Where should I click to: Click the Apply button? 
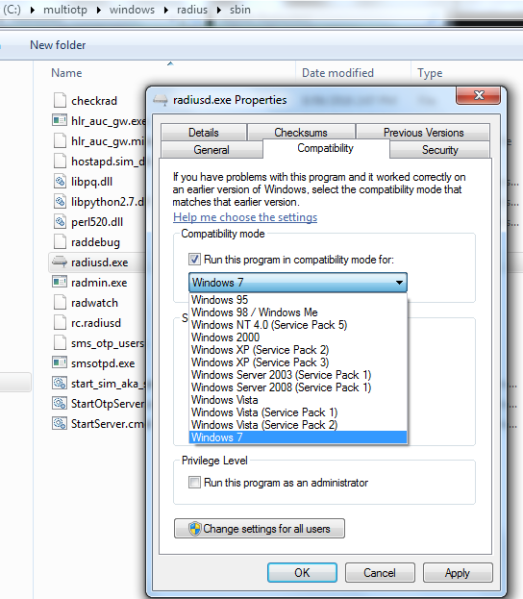[457, 573]
